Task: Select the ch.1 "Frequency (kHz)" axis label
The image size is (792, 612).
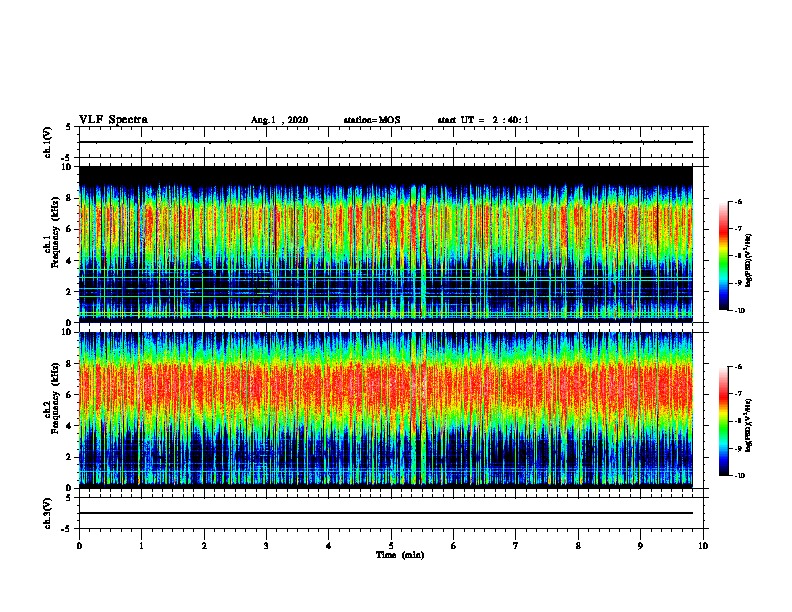Action: (x=55, y=232)
